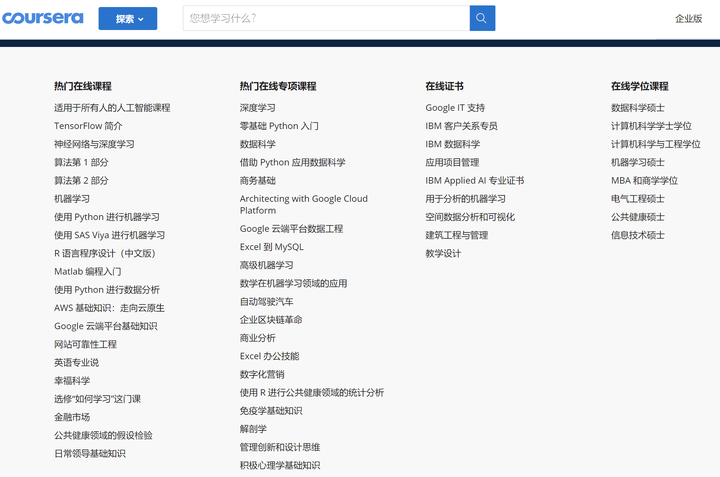Open 商务基础 link

pos(258,180)
